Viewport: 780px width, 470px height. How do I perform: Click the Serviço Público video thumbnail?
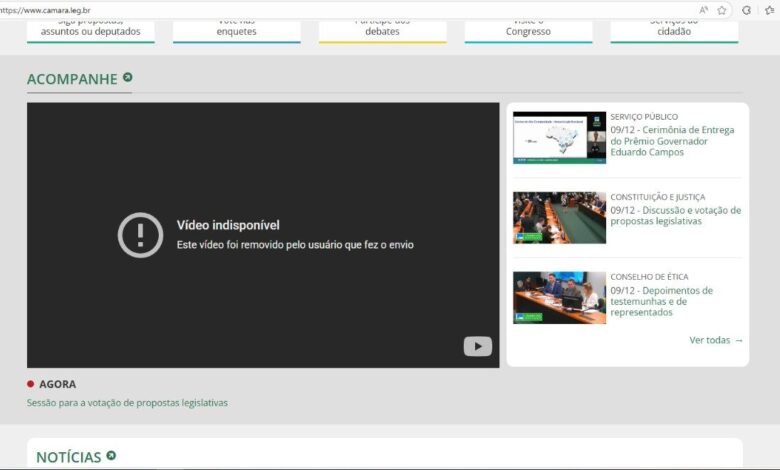(559, 138)
